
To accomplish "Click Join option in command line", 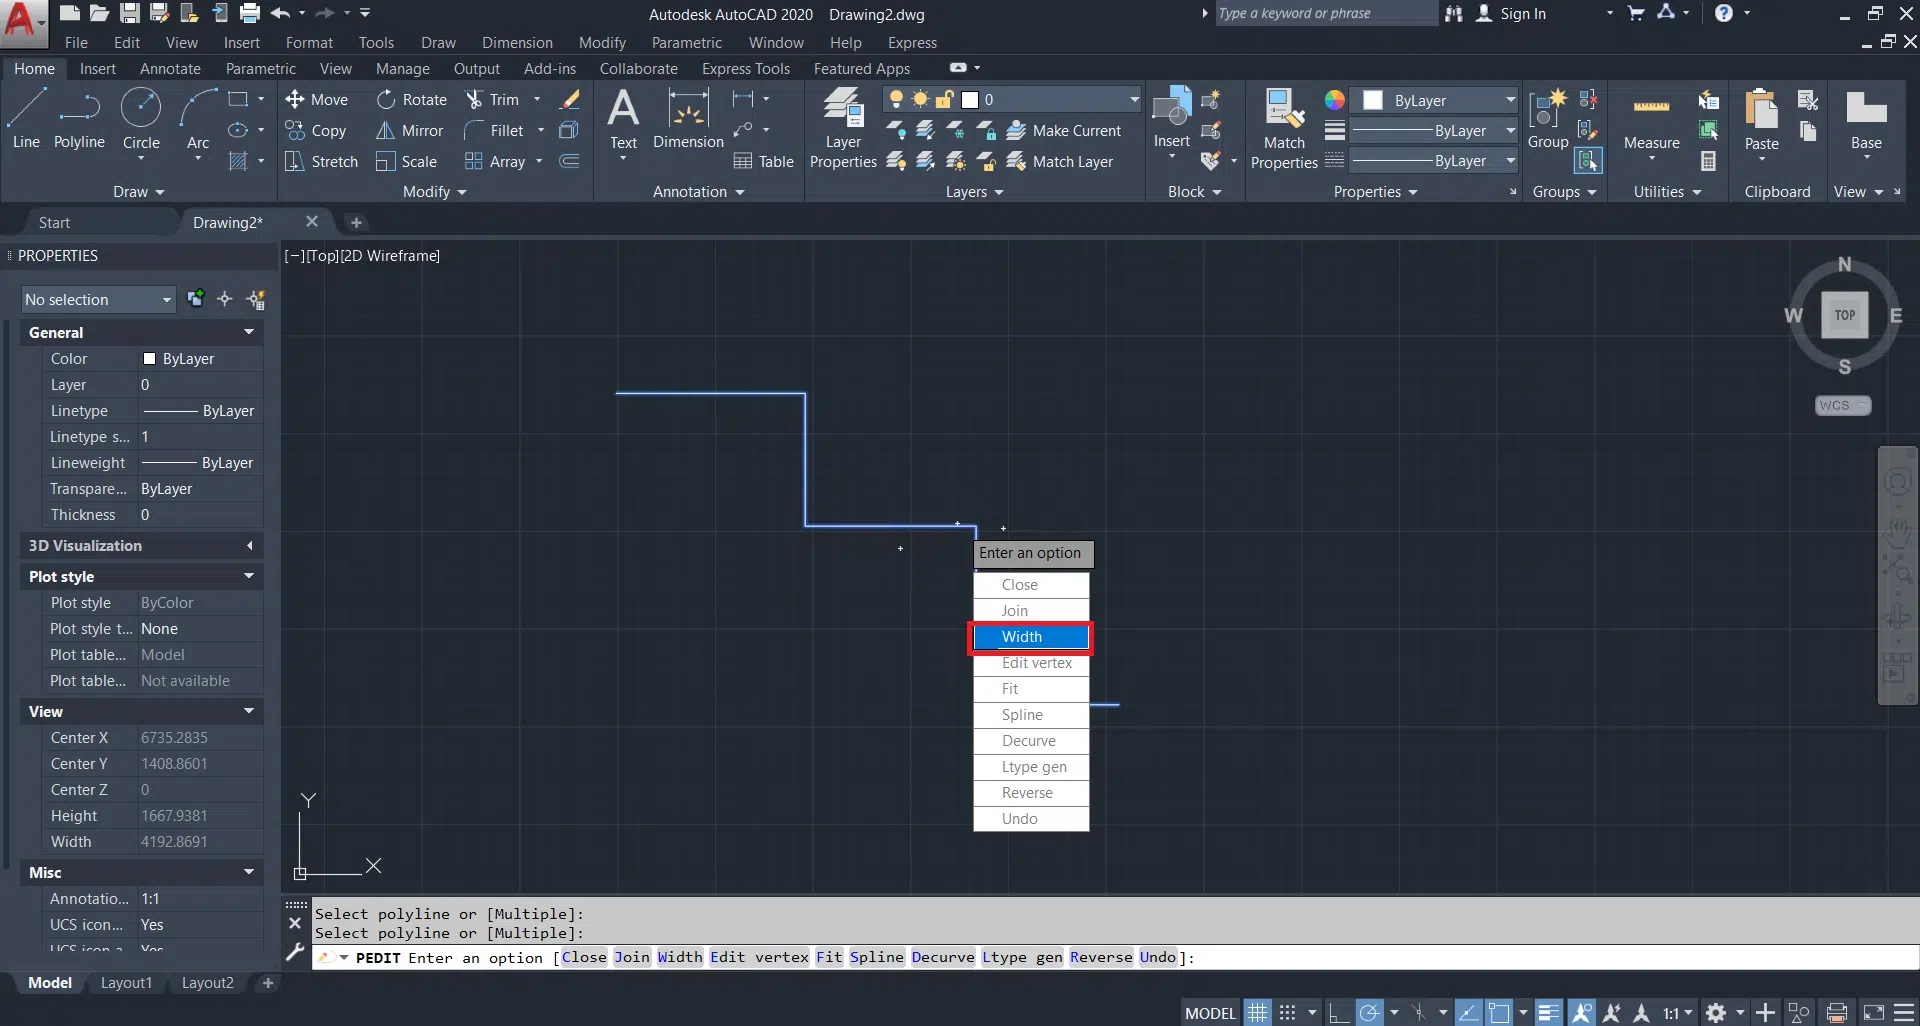I will (x=631, y=957).
